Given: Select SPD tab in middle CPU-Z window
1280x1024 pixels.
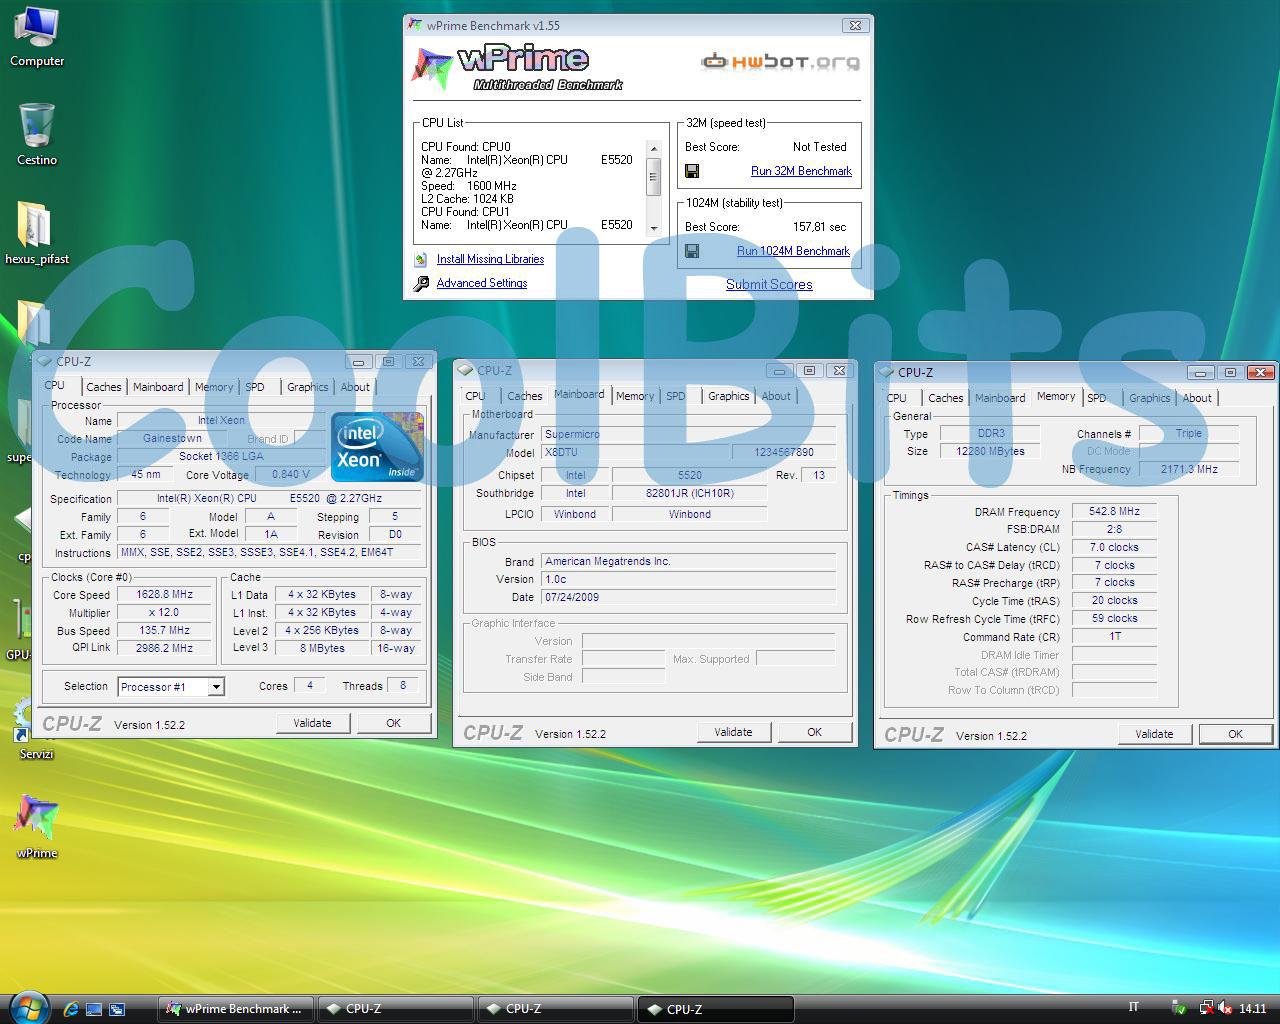Looking at the screenshot, I should (676, 396).
